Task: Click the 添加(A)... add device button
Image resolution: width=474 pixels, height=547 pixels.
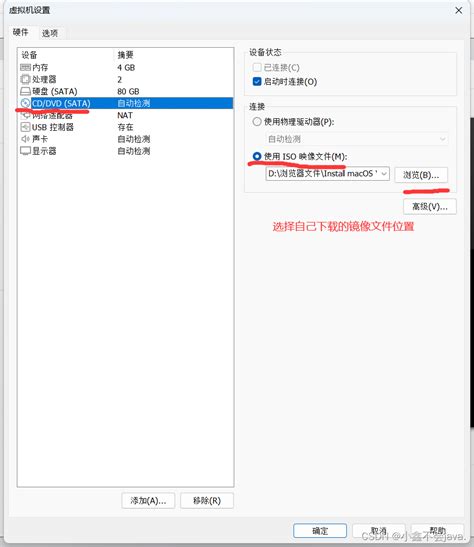Action: pyautogui.click(x=148, y=501)
